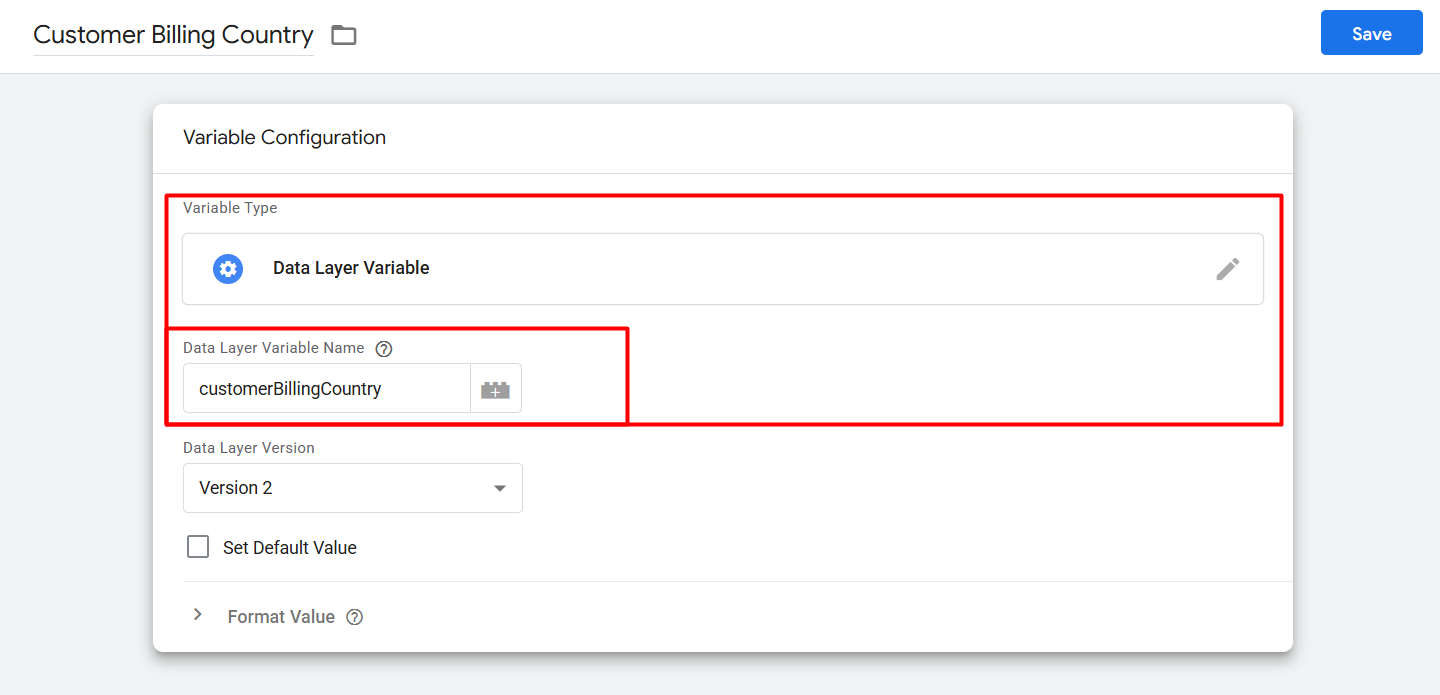Click the pencil icon to edit variable type
The image size is (1440, 695).
click(1228, 268)
